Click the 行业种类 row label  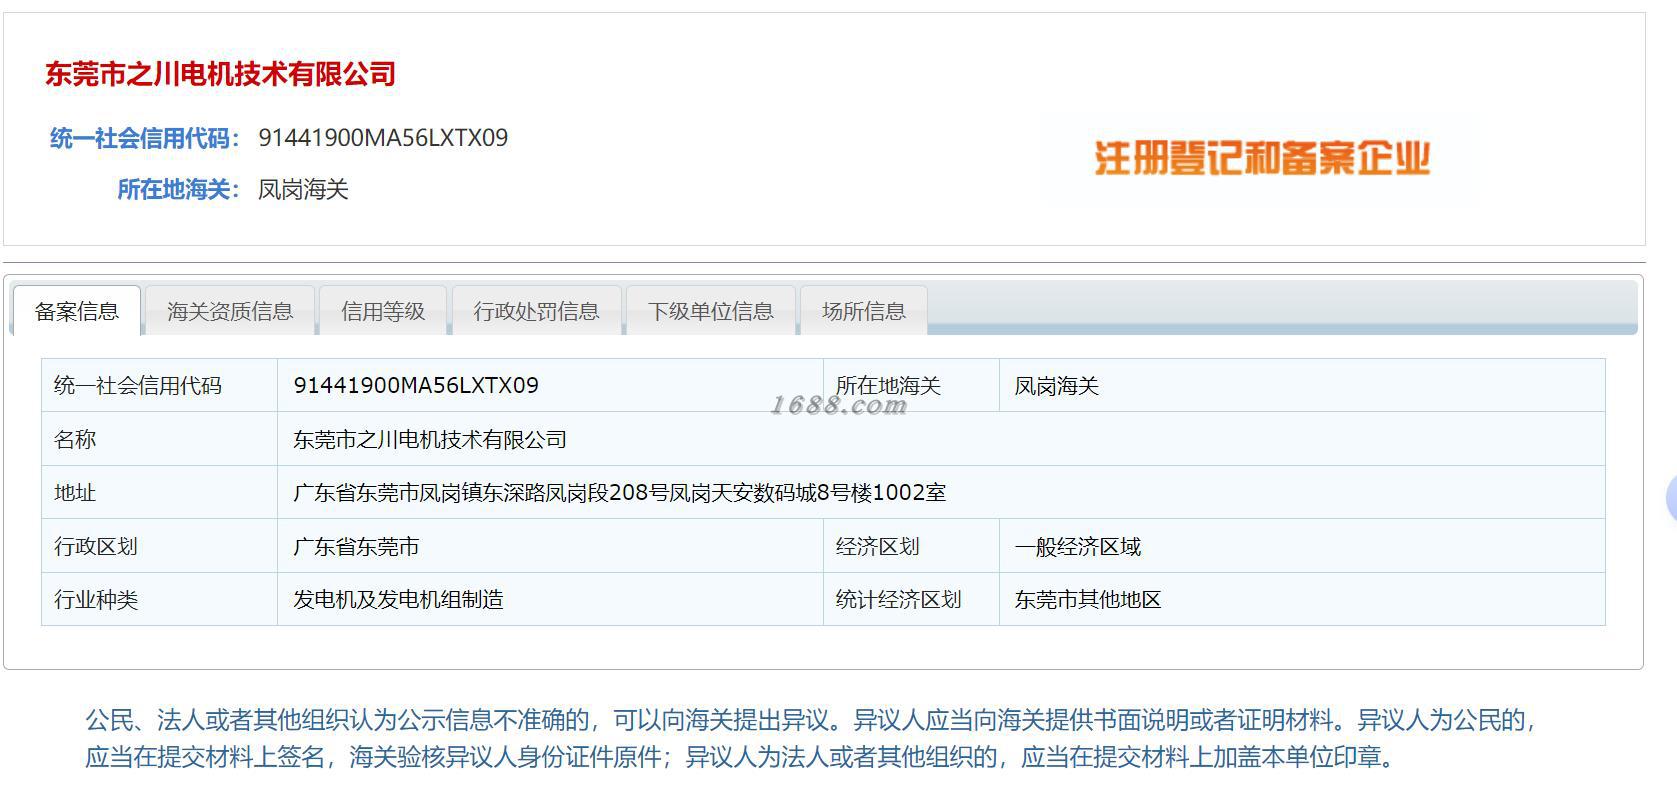96,600
